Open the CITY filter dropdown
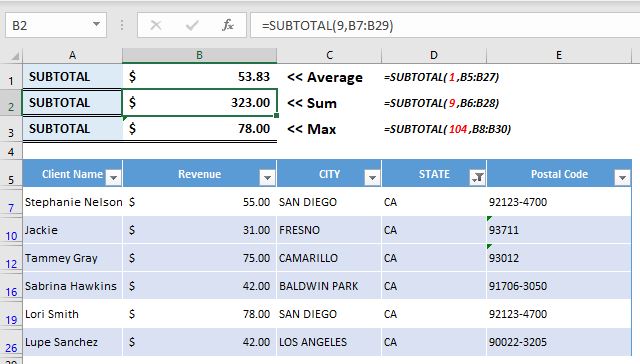Image resolution: width=640 pixels, height=364 pixels. (x=372, y=178)
